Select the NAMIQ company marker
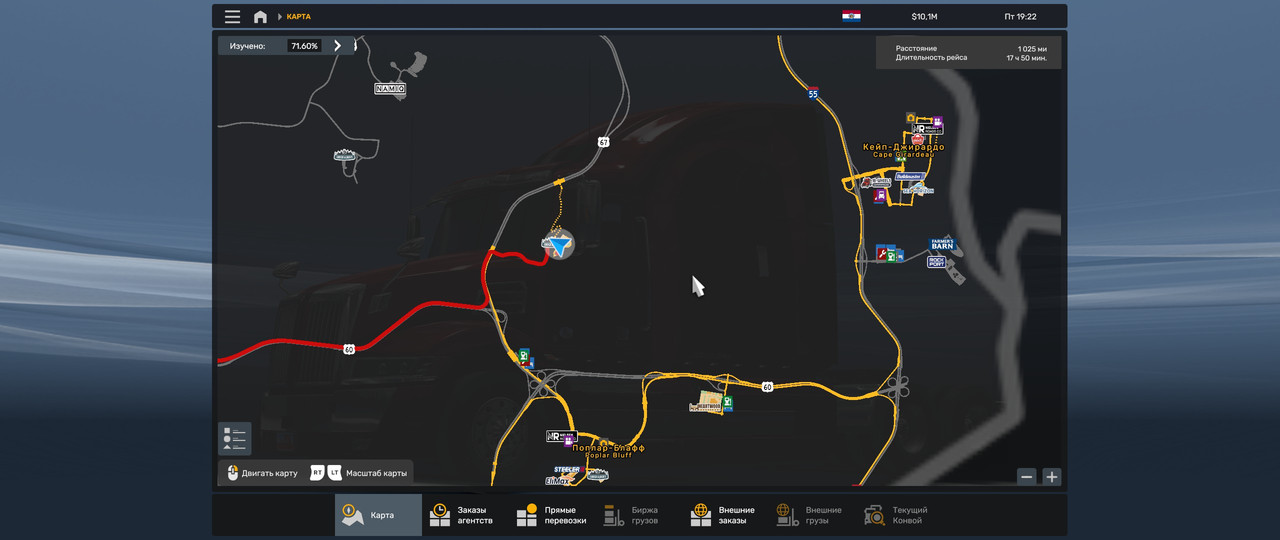The image size is (1280, 540). click(390, 89)
